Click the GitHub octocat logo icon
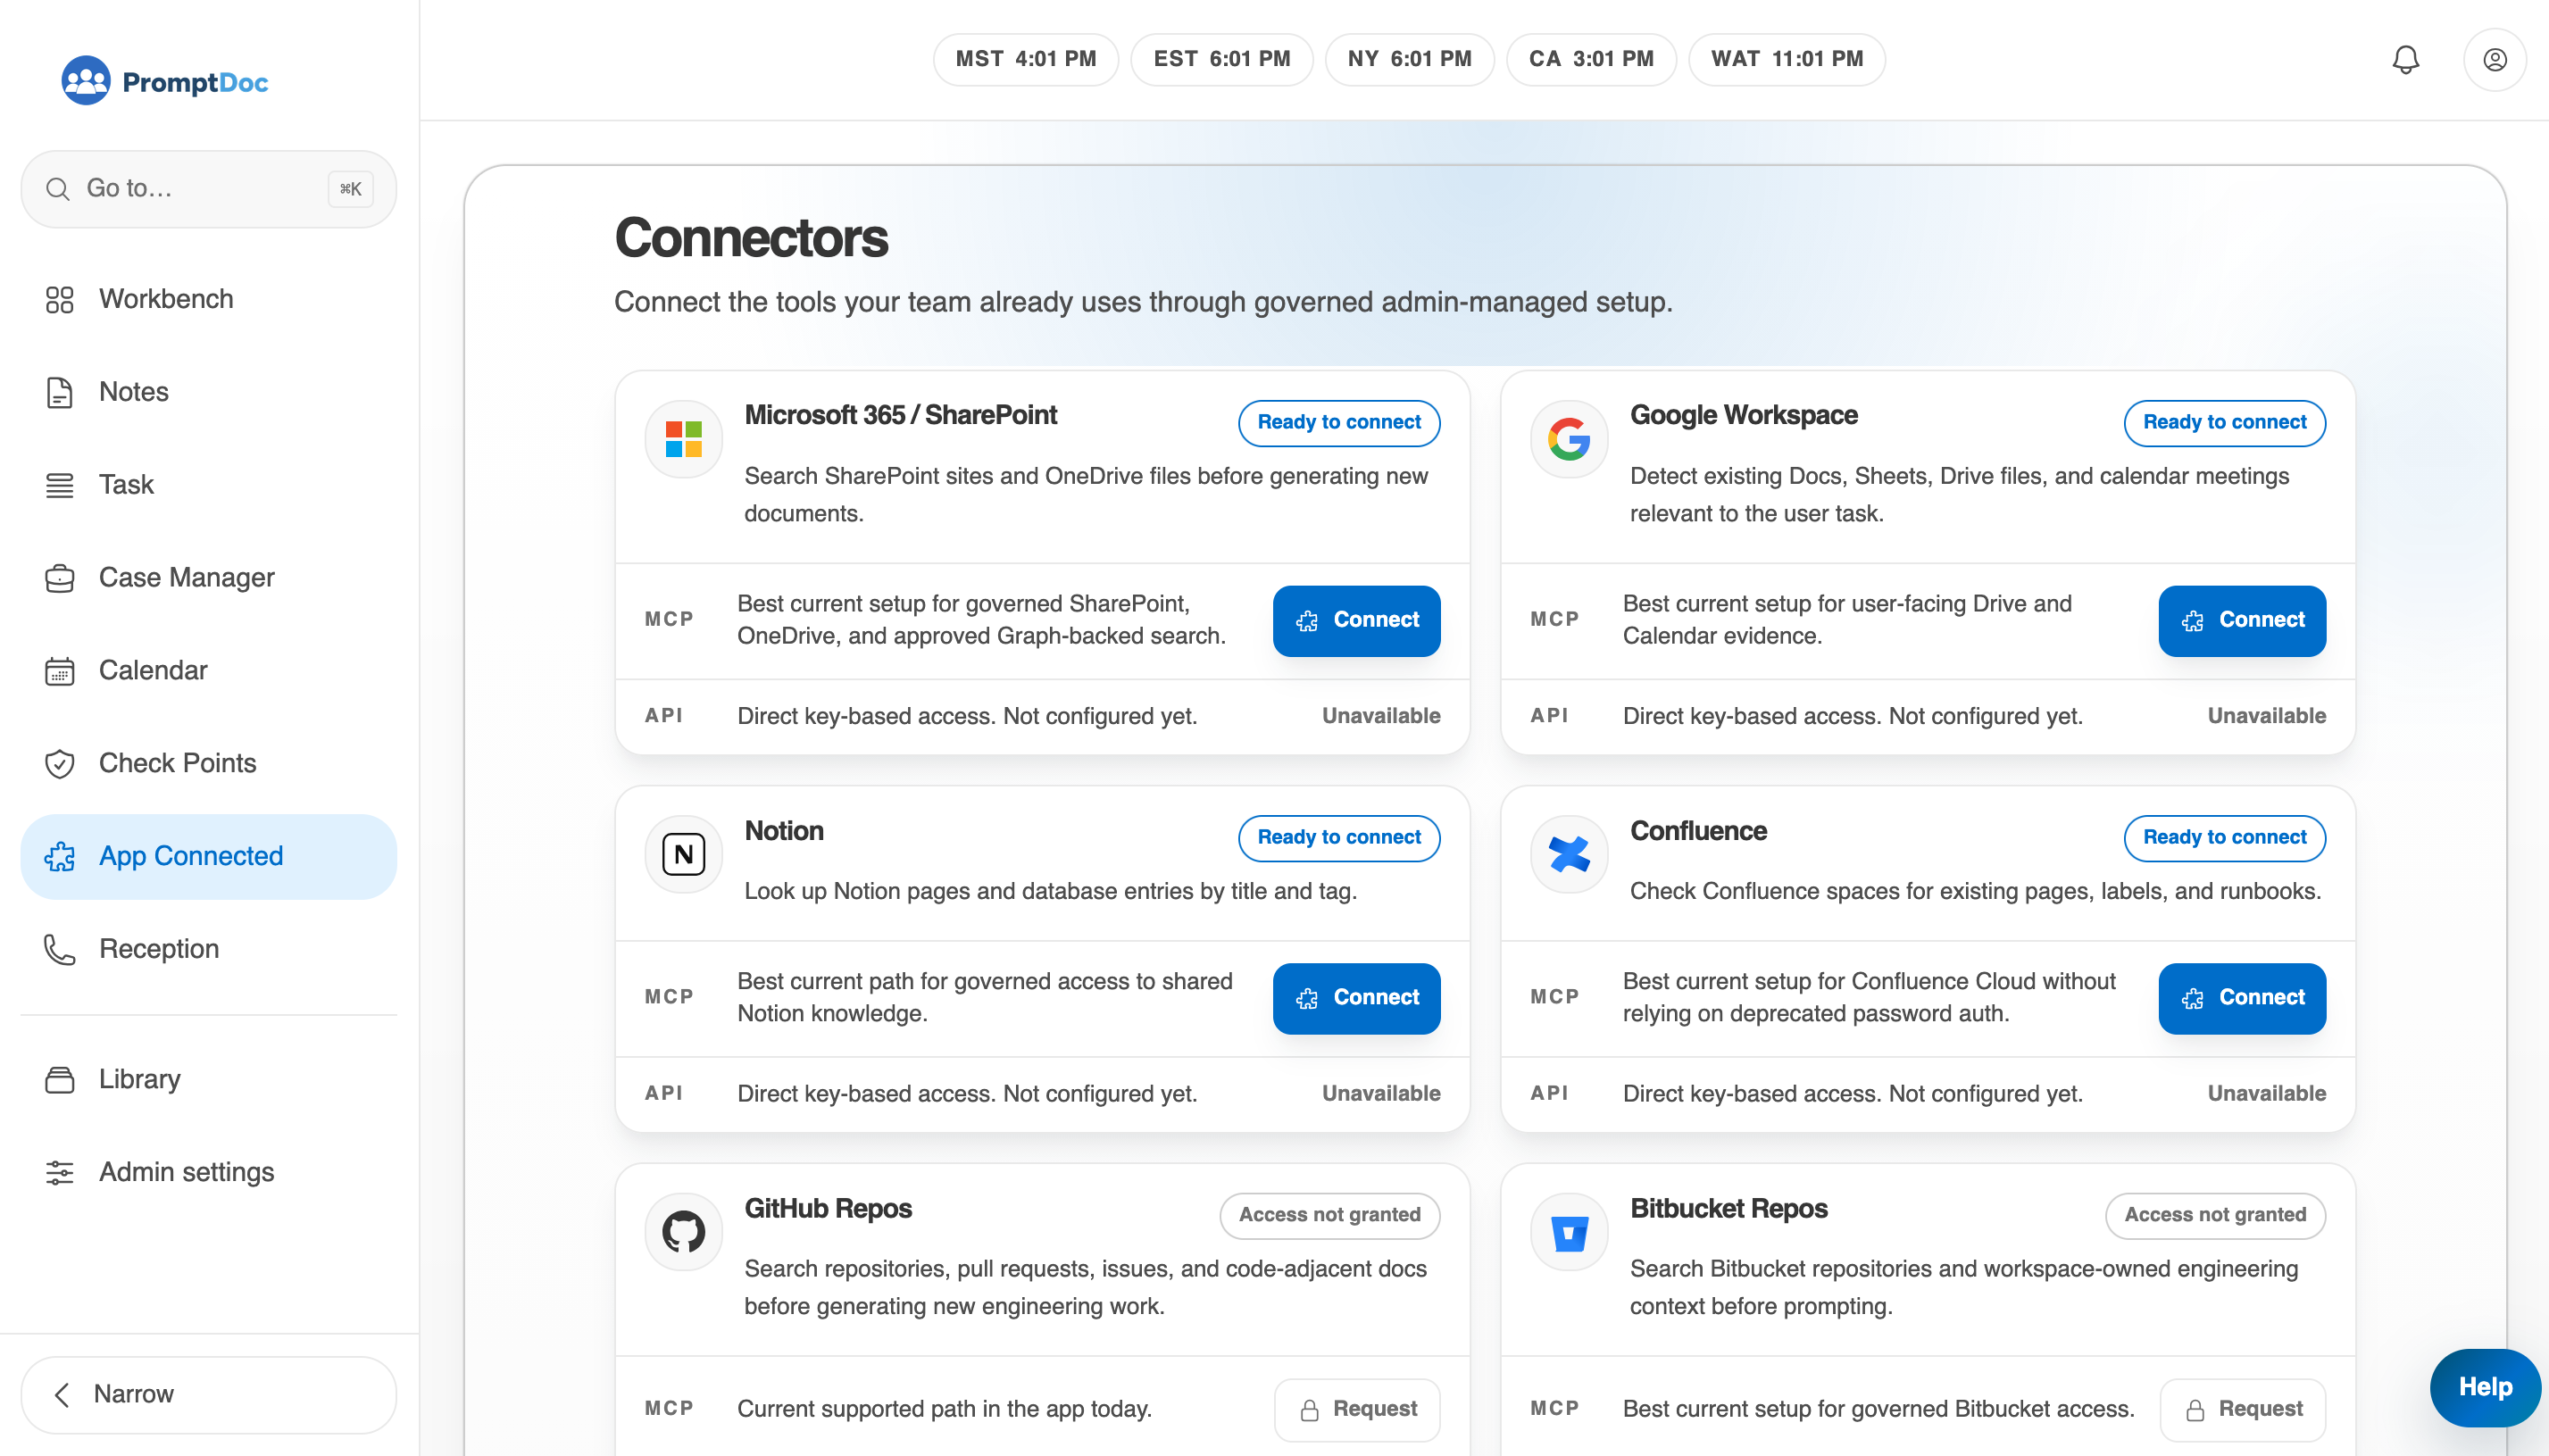2549x1456 pixels. point(684,1232)
